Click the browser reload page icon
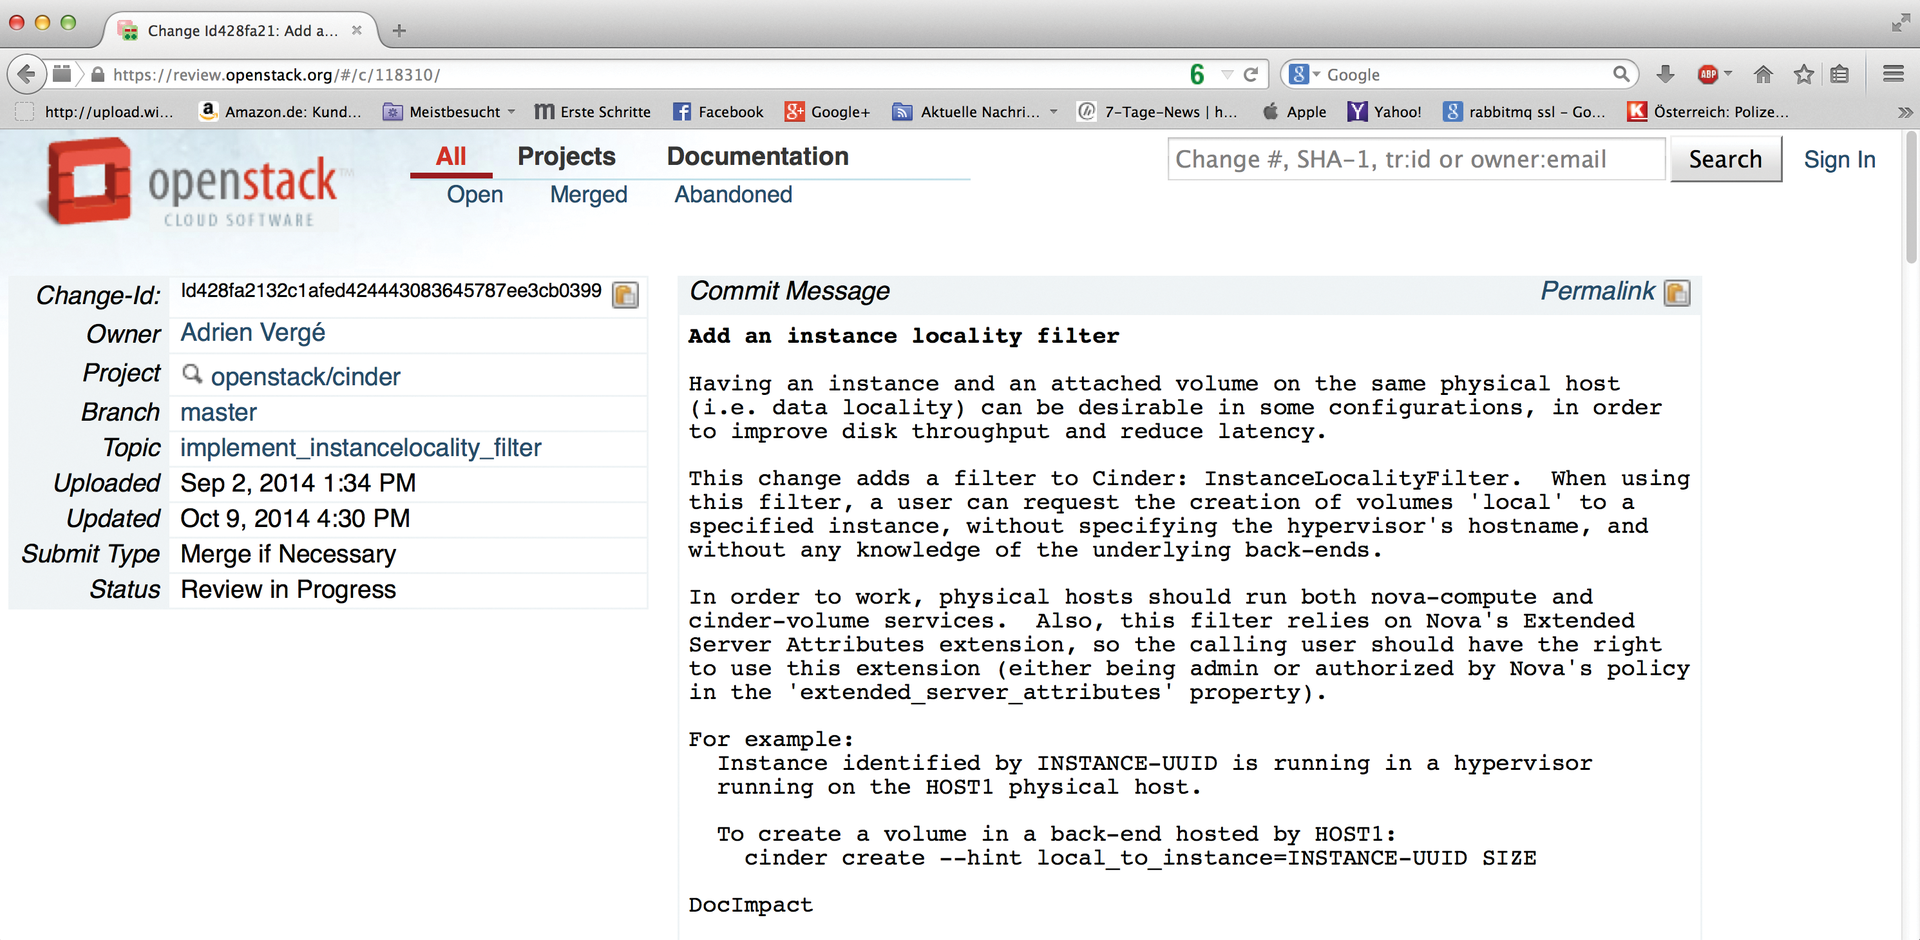 click(1250, 75)
